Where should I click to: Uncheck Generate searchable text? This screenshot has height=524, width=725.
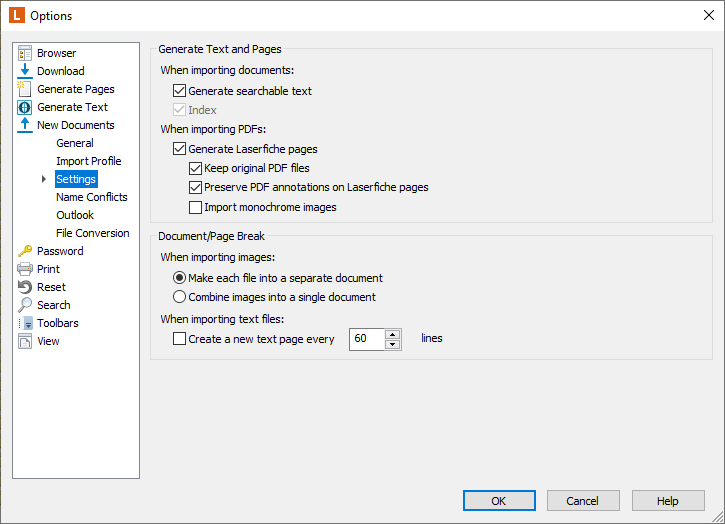[179, 91]
